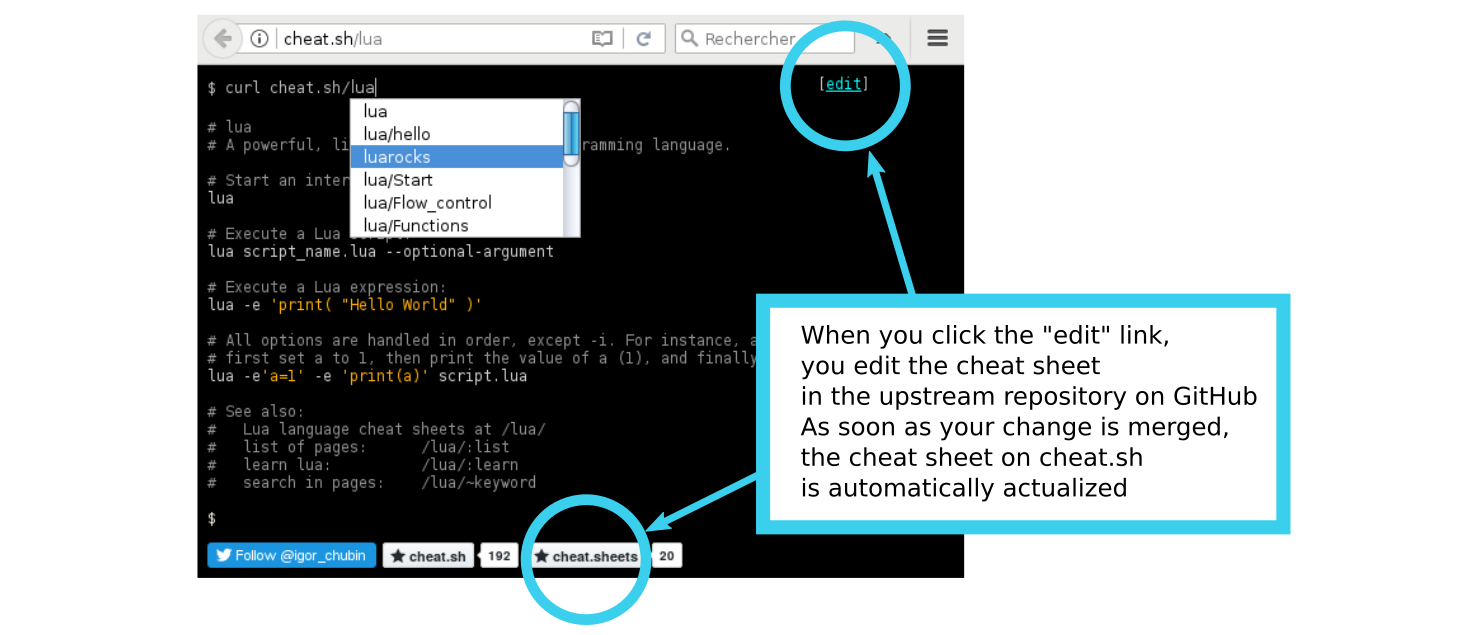This screenshot has height=635, width=1462.
Task: Click "# Execute a Lua expression:" comment
Action: tap(327, 287)
